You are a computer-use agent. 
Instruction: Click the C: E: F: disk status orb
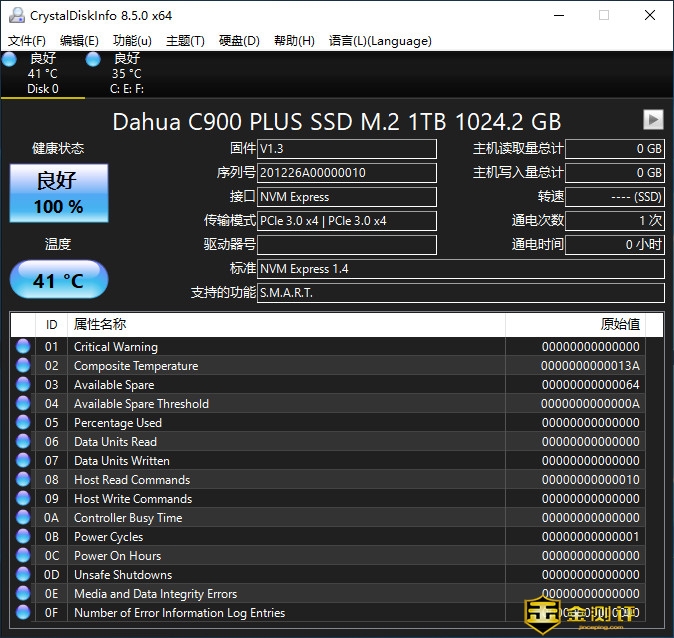pyautogui.click(x=93, y=60)
